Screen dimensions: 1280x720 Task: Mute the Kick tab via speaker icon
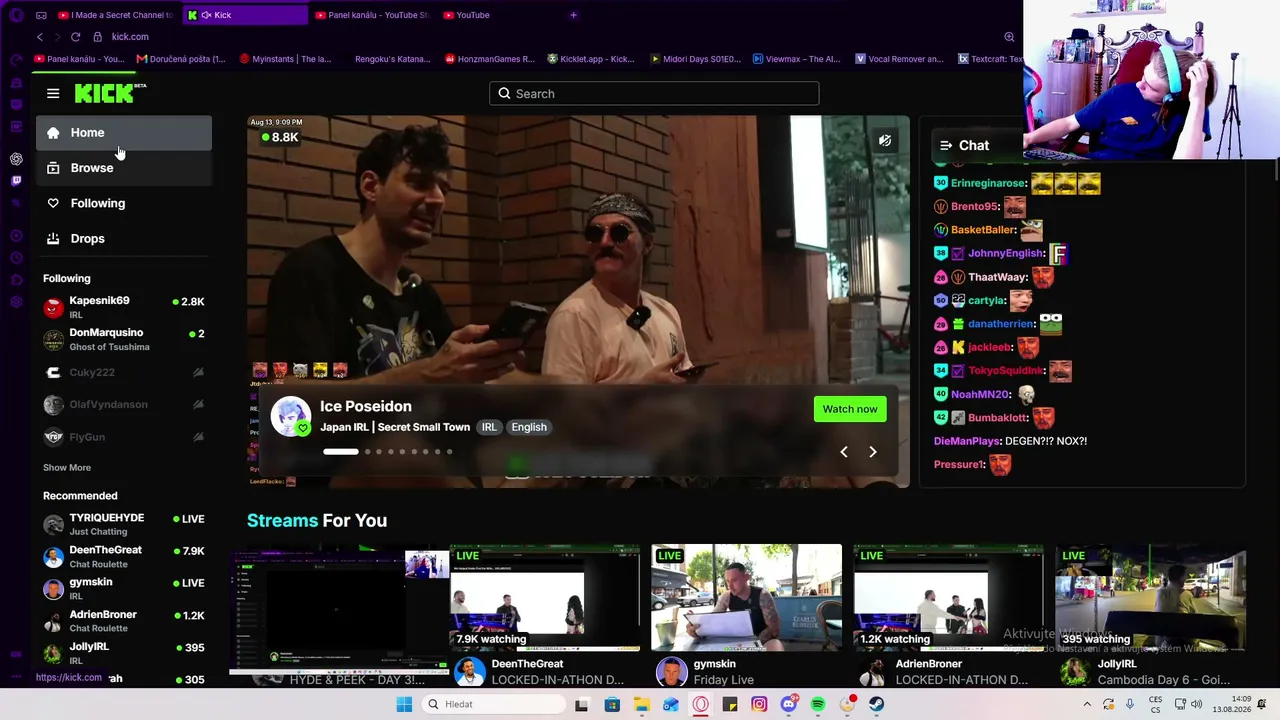pyautogui.click(x=206, y=15)
